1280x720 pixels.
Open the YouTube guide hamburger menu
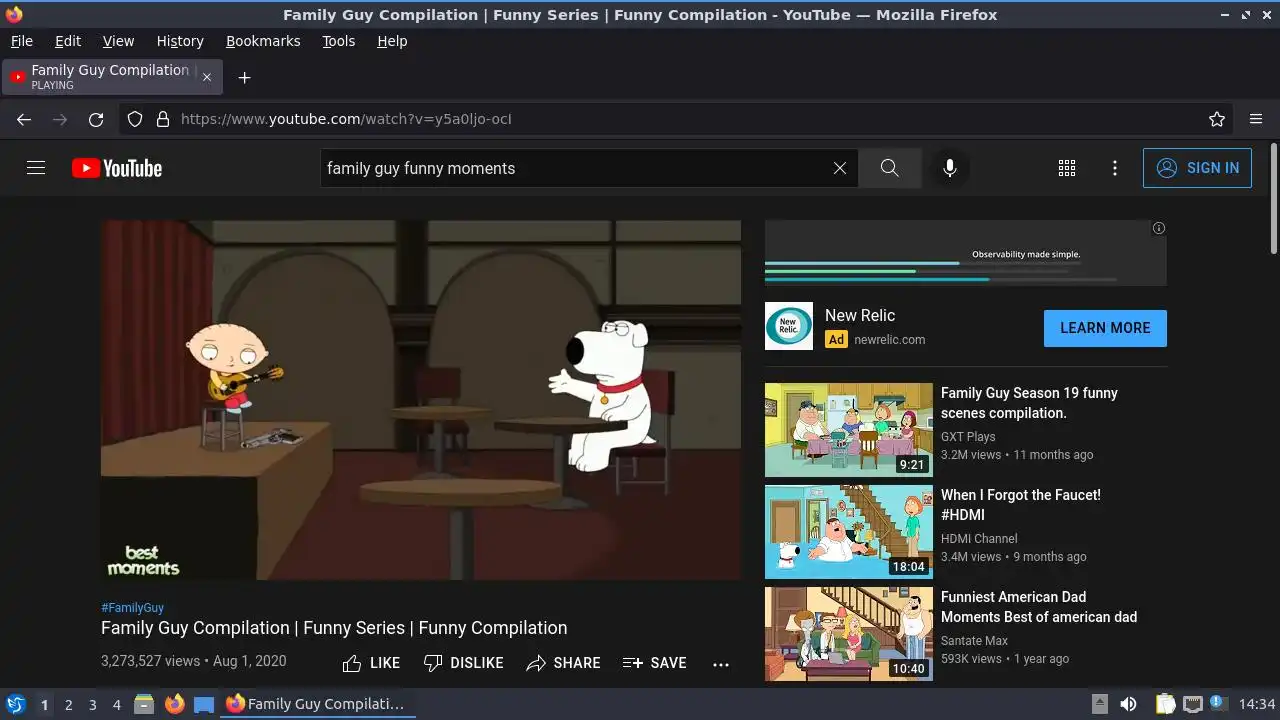(x=36, y=168)
